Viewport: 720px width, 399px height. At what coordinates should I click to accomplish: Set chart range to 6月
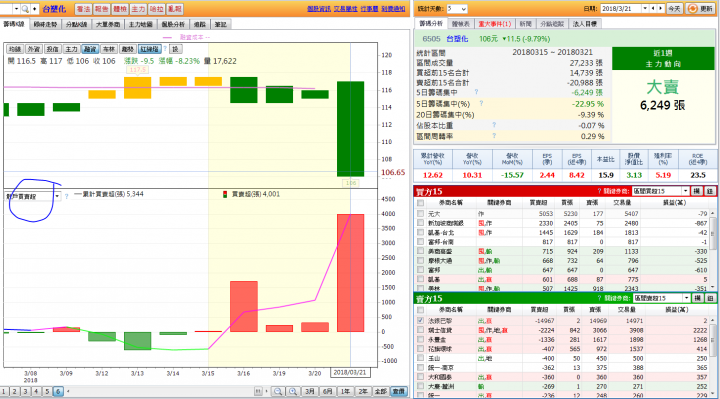[x=328, y=392]
